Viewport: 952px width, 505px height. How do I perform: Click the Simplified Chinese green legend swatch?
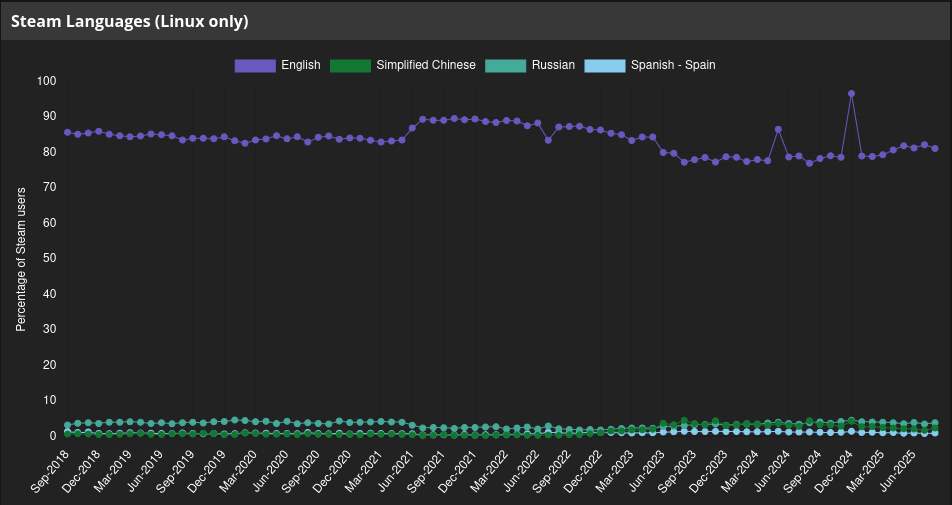[x=350, y=66]
